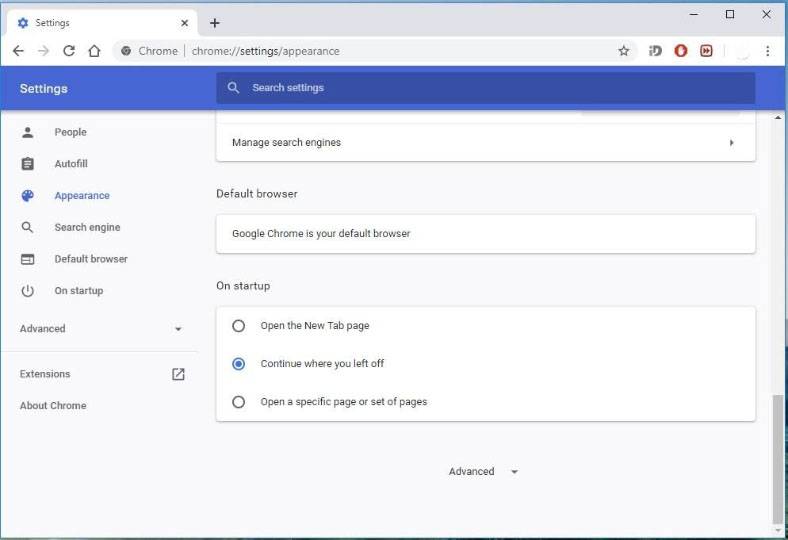Go to Appearance section
This screenshot has height=540, width=788.
pyautogui.click(x=82, y=195)
